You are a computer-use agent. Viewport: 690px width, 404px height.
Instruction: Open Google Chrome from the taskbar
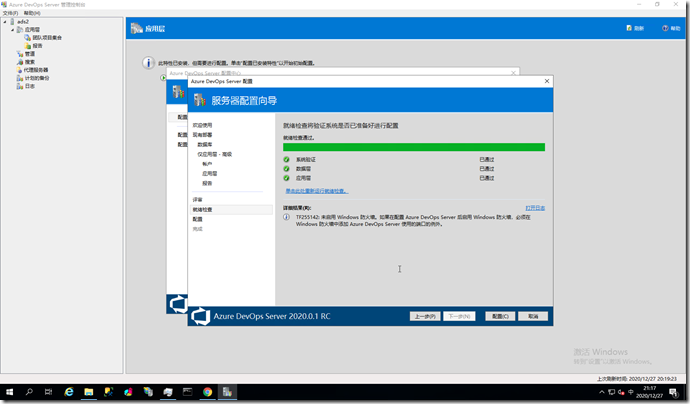207,392
